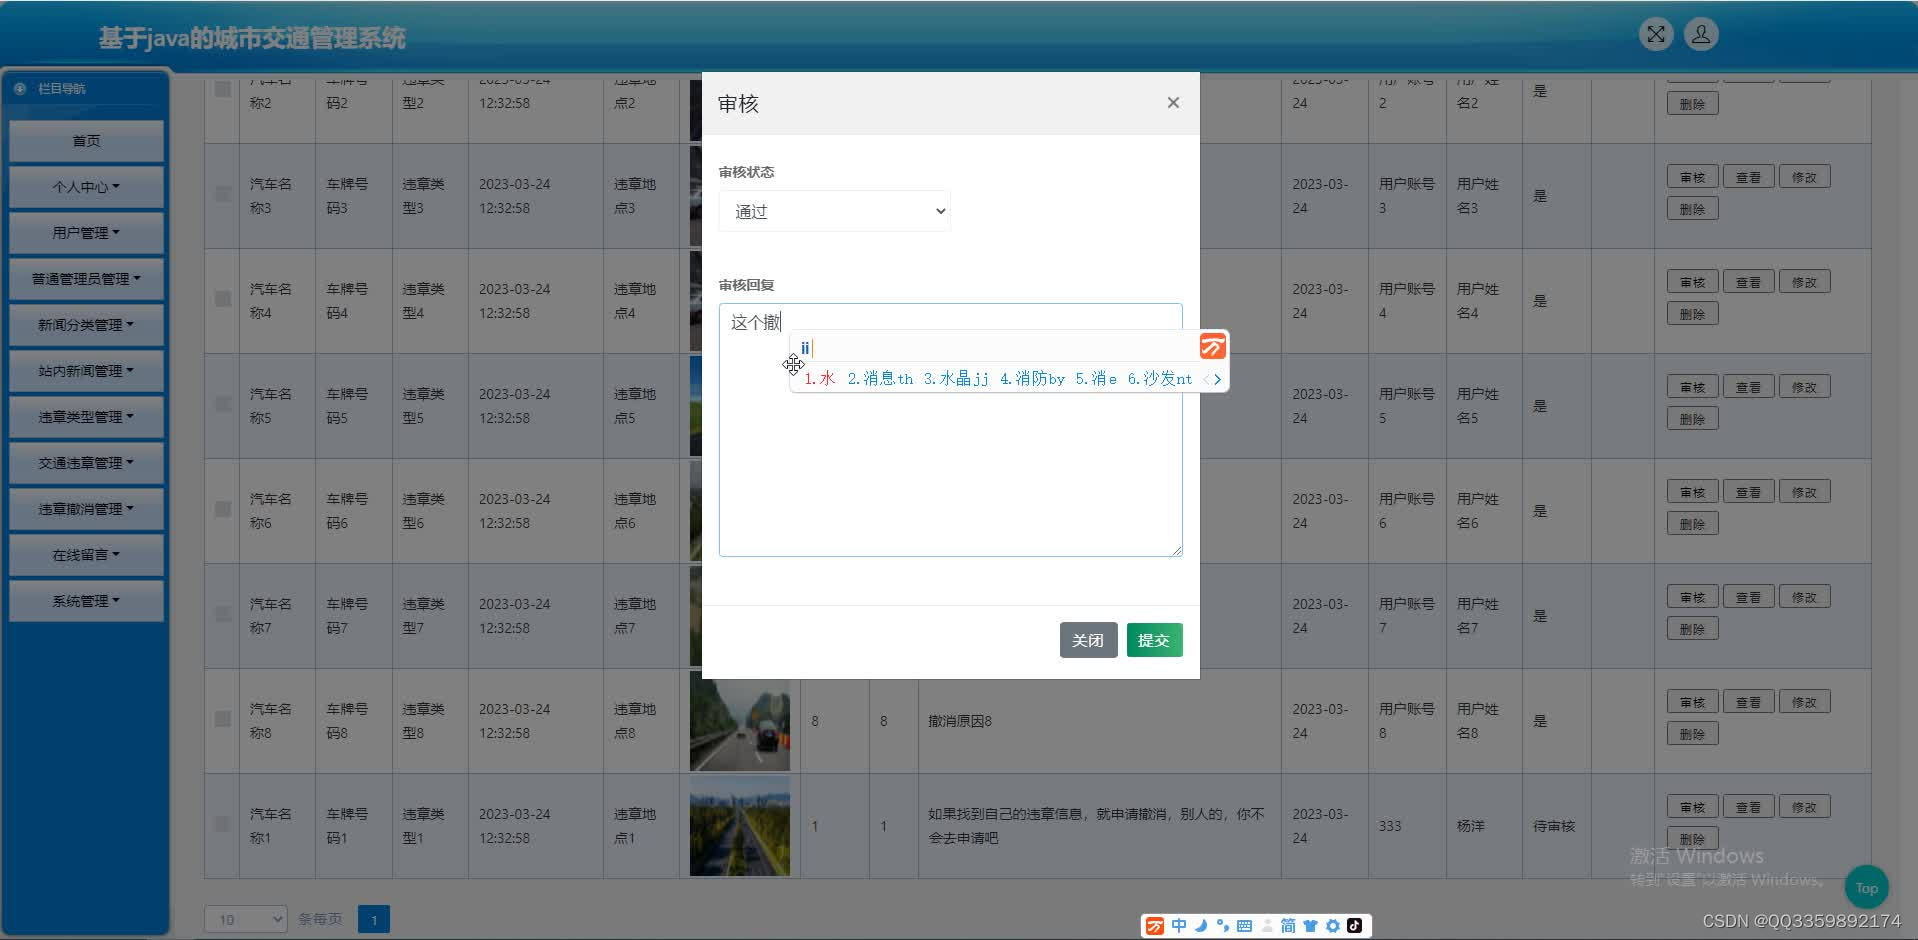Click 查看 button for row 汽车名称8
Image resolution: width=1918 pixels, height=940 pixels.
[x=1748, y=702]
